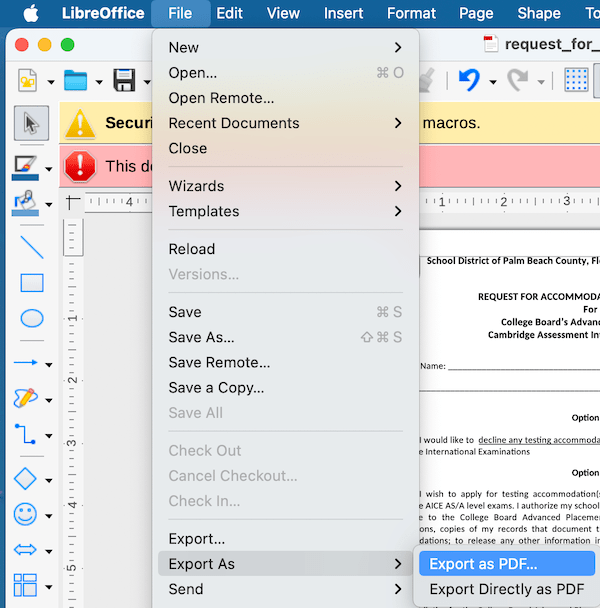Expand the Flowchart dropdown arrow
The width and height of the screenshot is (600, 608).
click(x=49, y=587)
